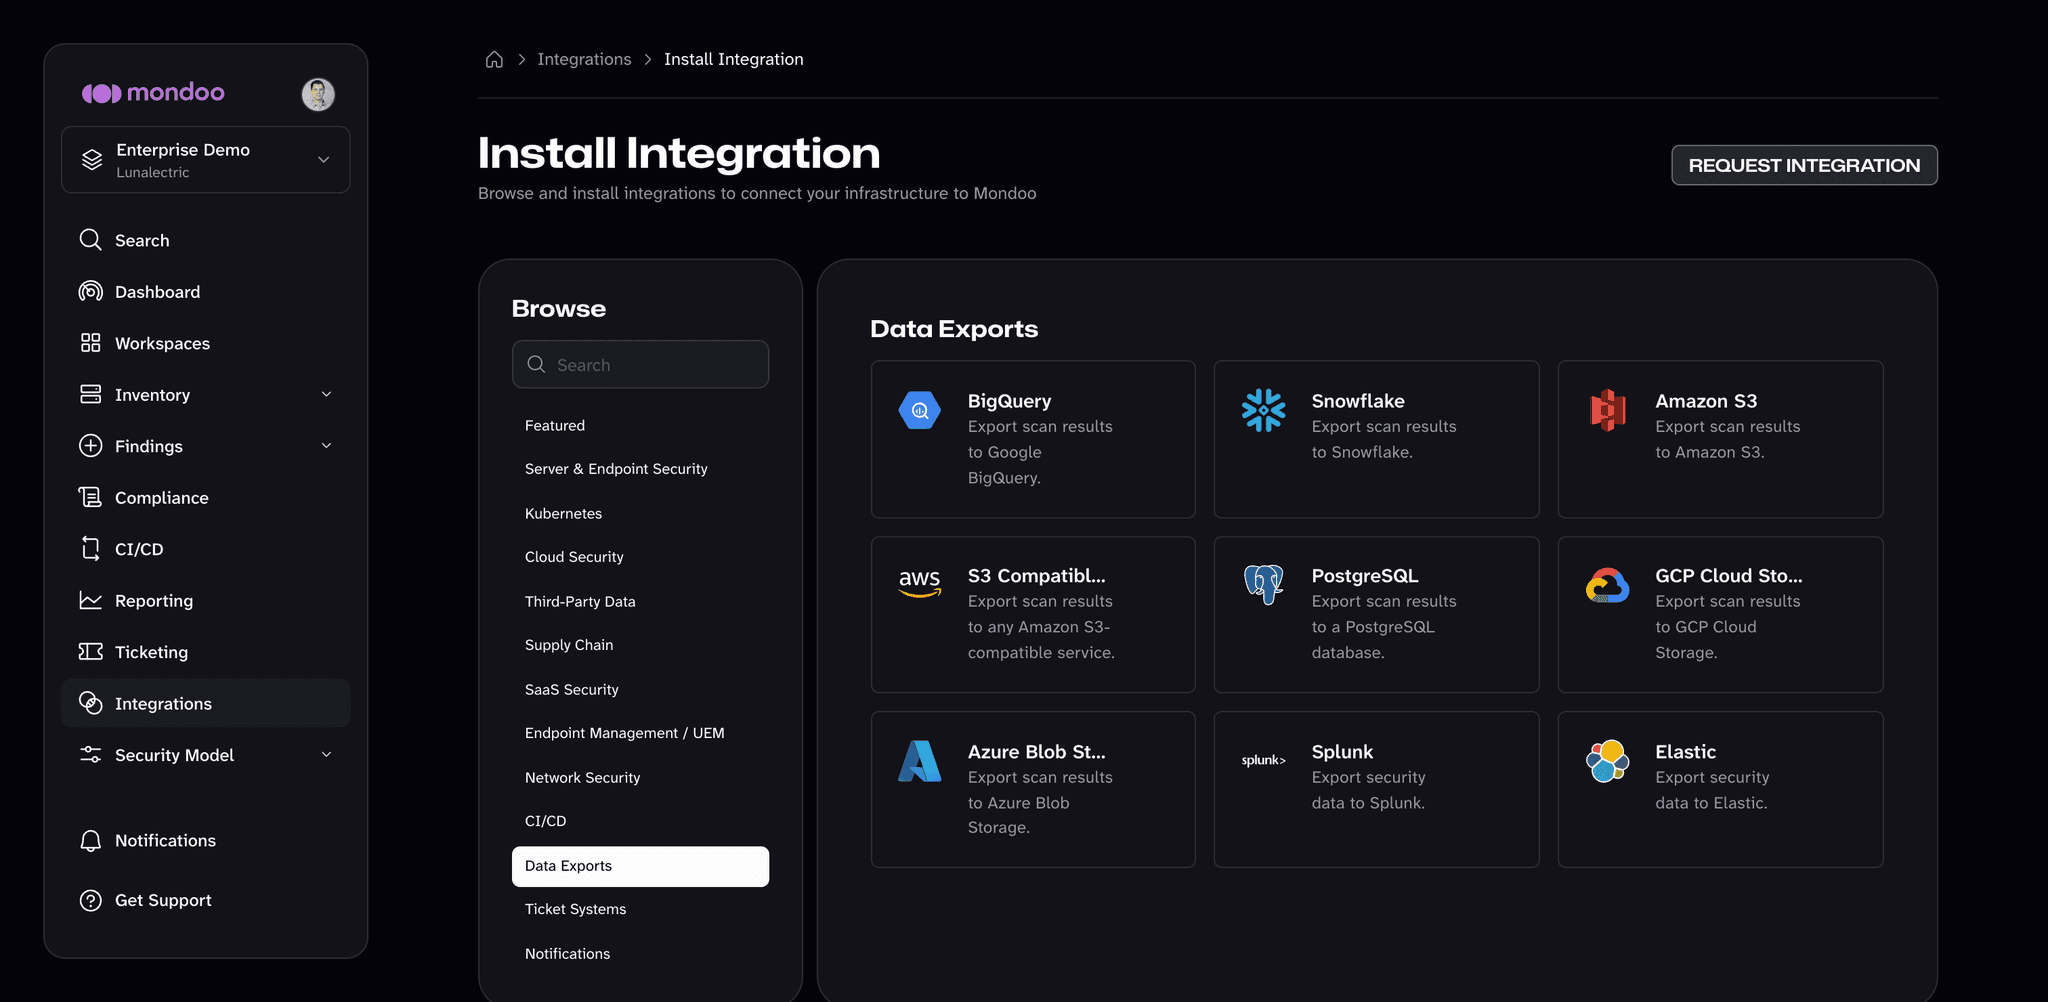The image size is (2048, 1002).
Task: Expand the Inventory submenu chevron
Action: pyautogui.click(x=326, y=394)
